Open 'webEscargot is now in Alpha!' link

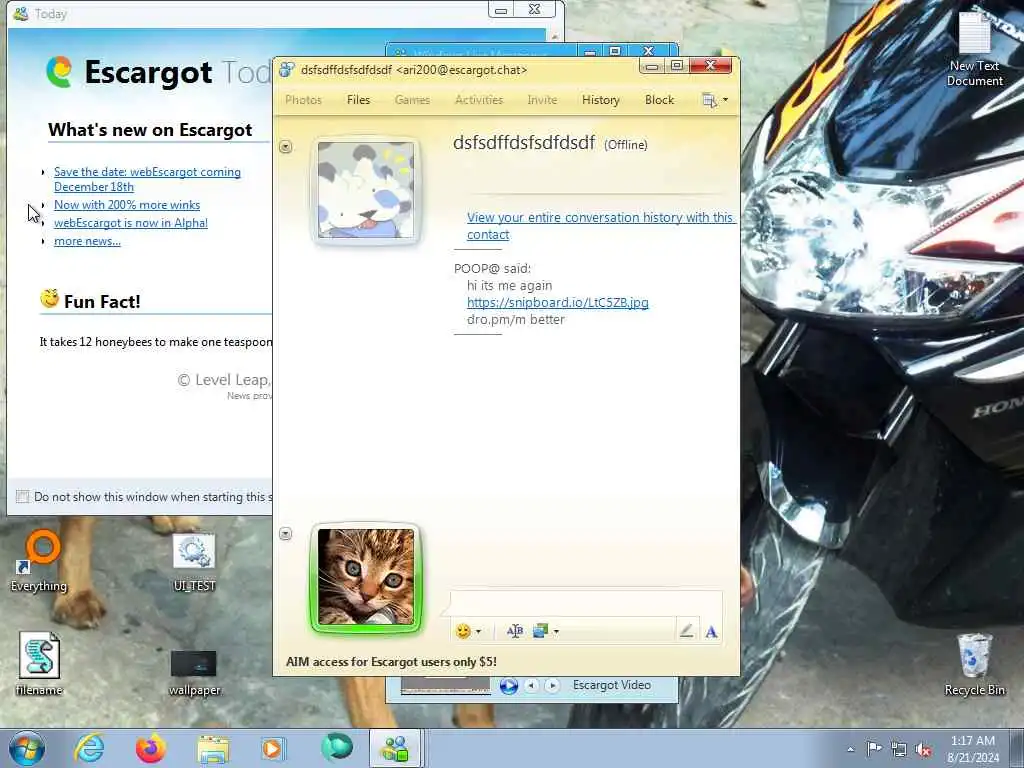tap(131, 223)
